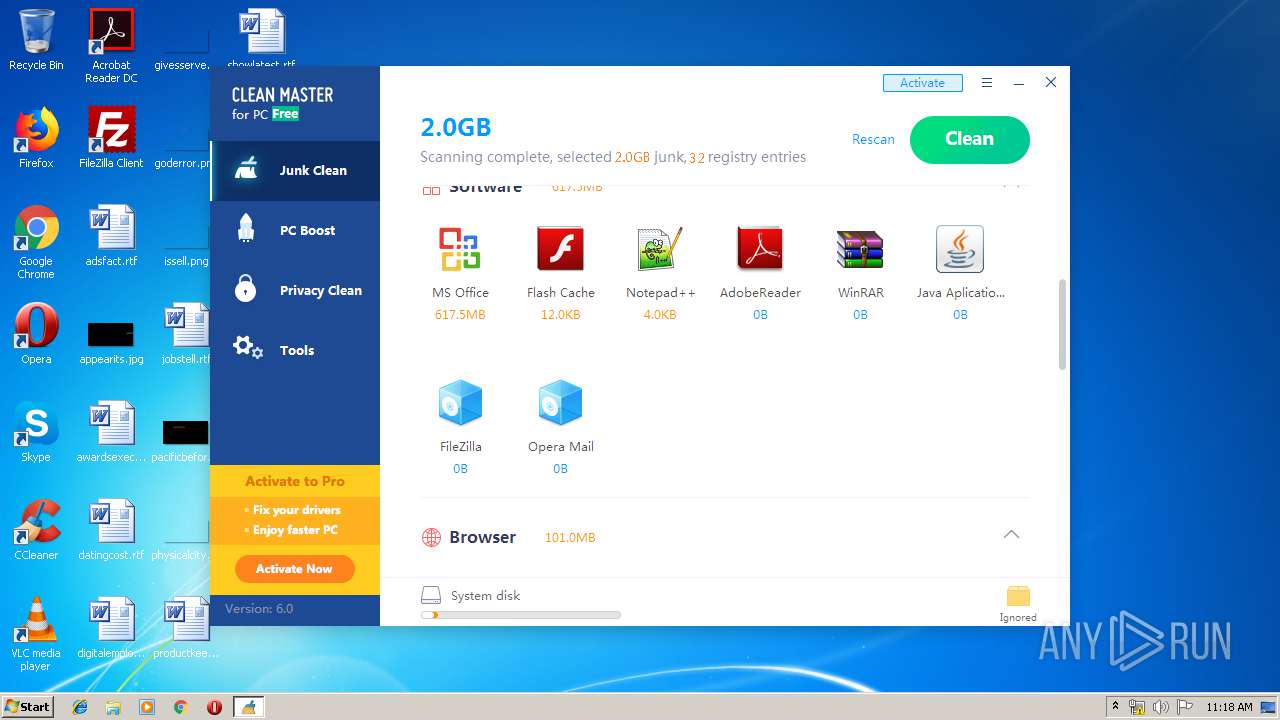
Task: Click the taskbar clock showing 11:18 AM
Action: coord(1229,707)
